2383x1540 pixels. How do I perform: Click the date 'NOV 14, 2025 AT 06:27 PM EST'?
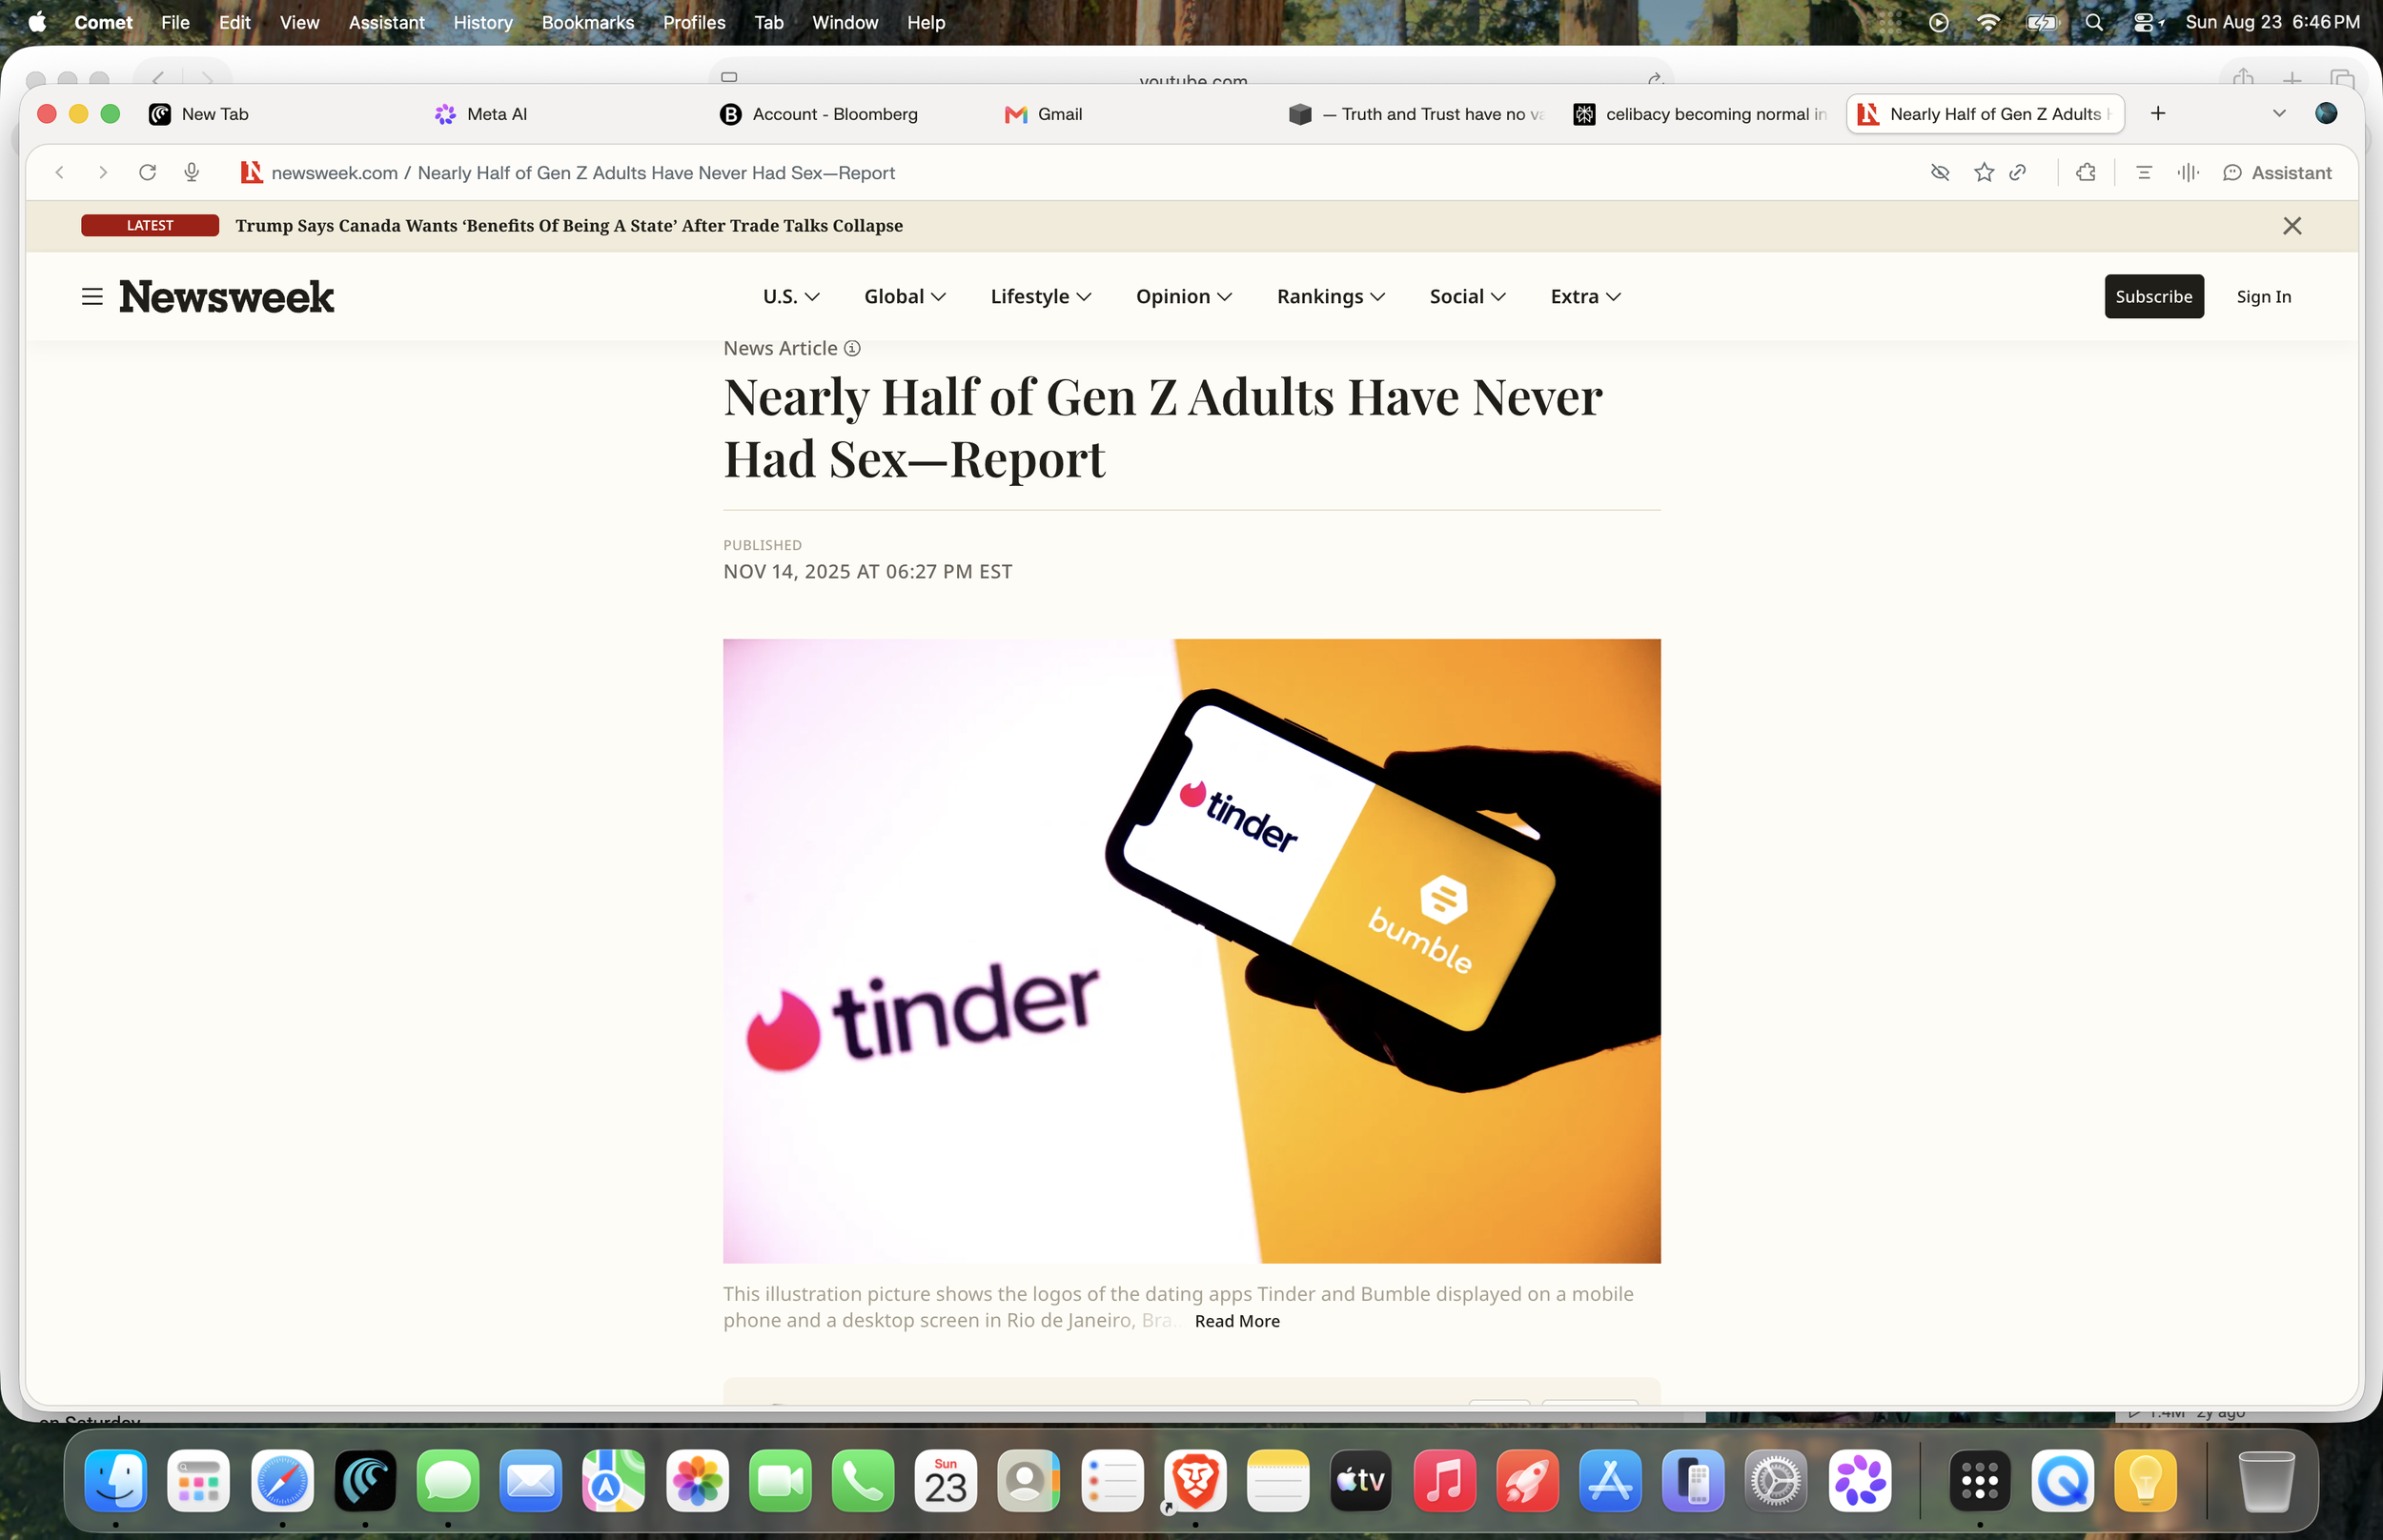click(x=868, y=572)
